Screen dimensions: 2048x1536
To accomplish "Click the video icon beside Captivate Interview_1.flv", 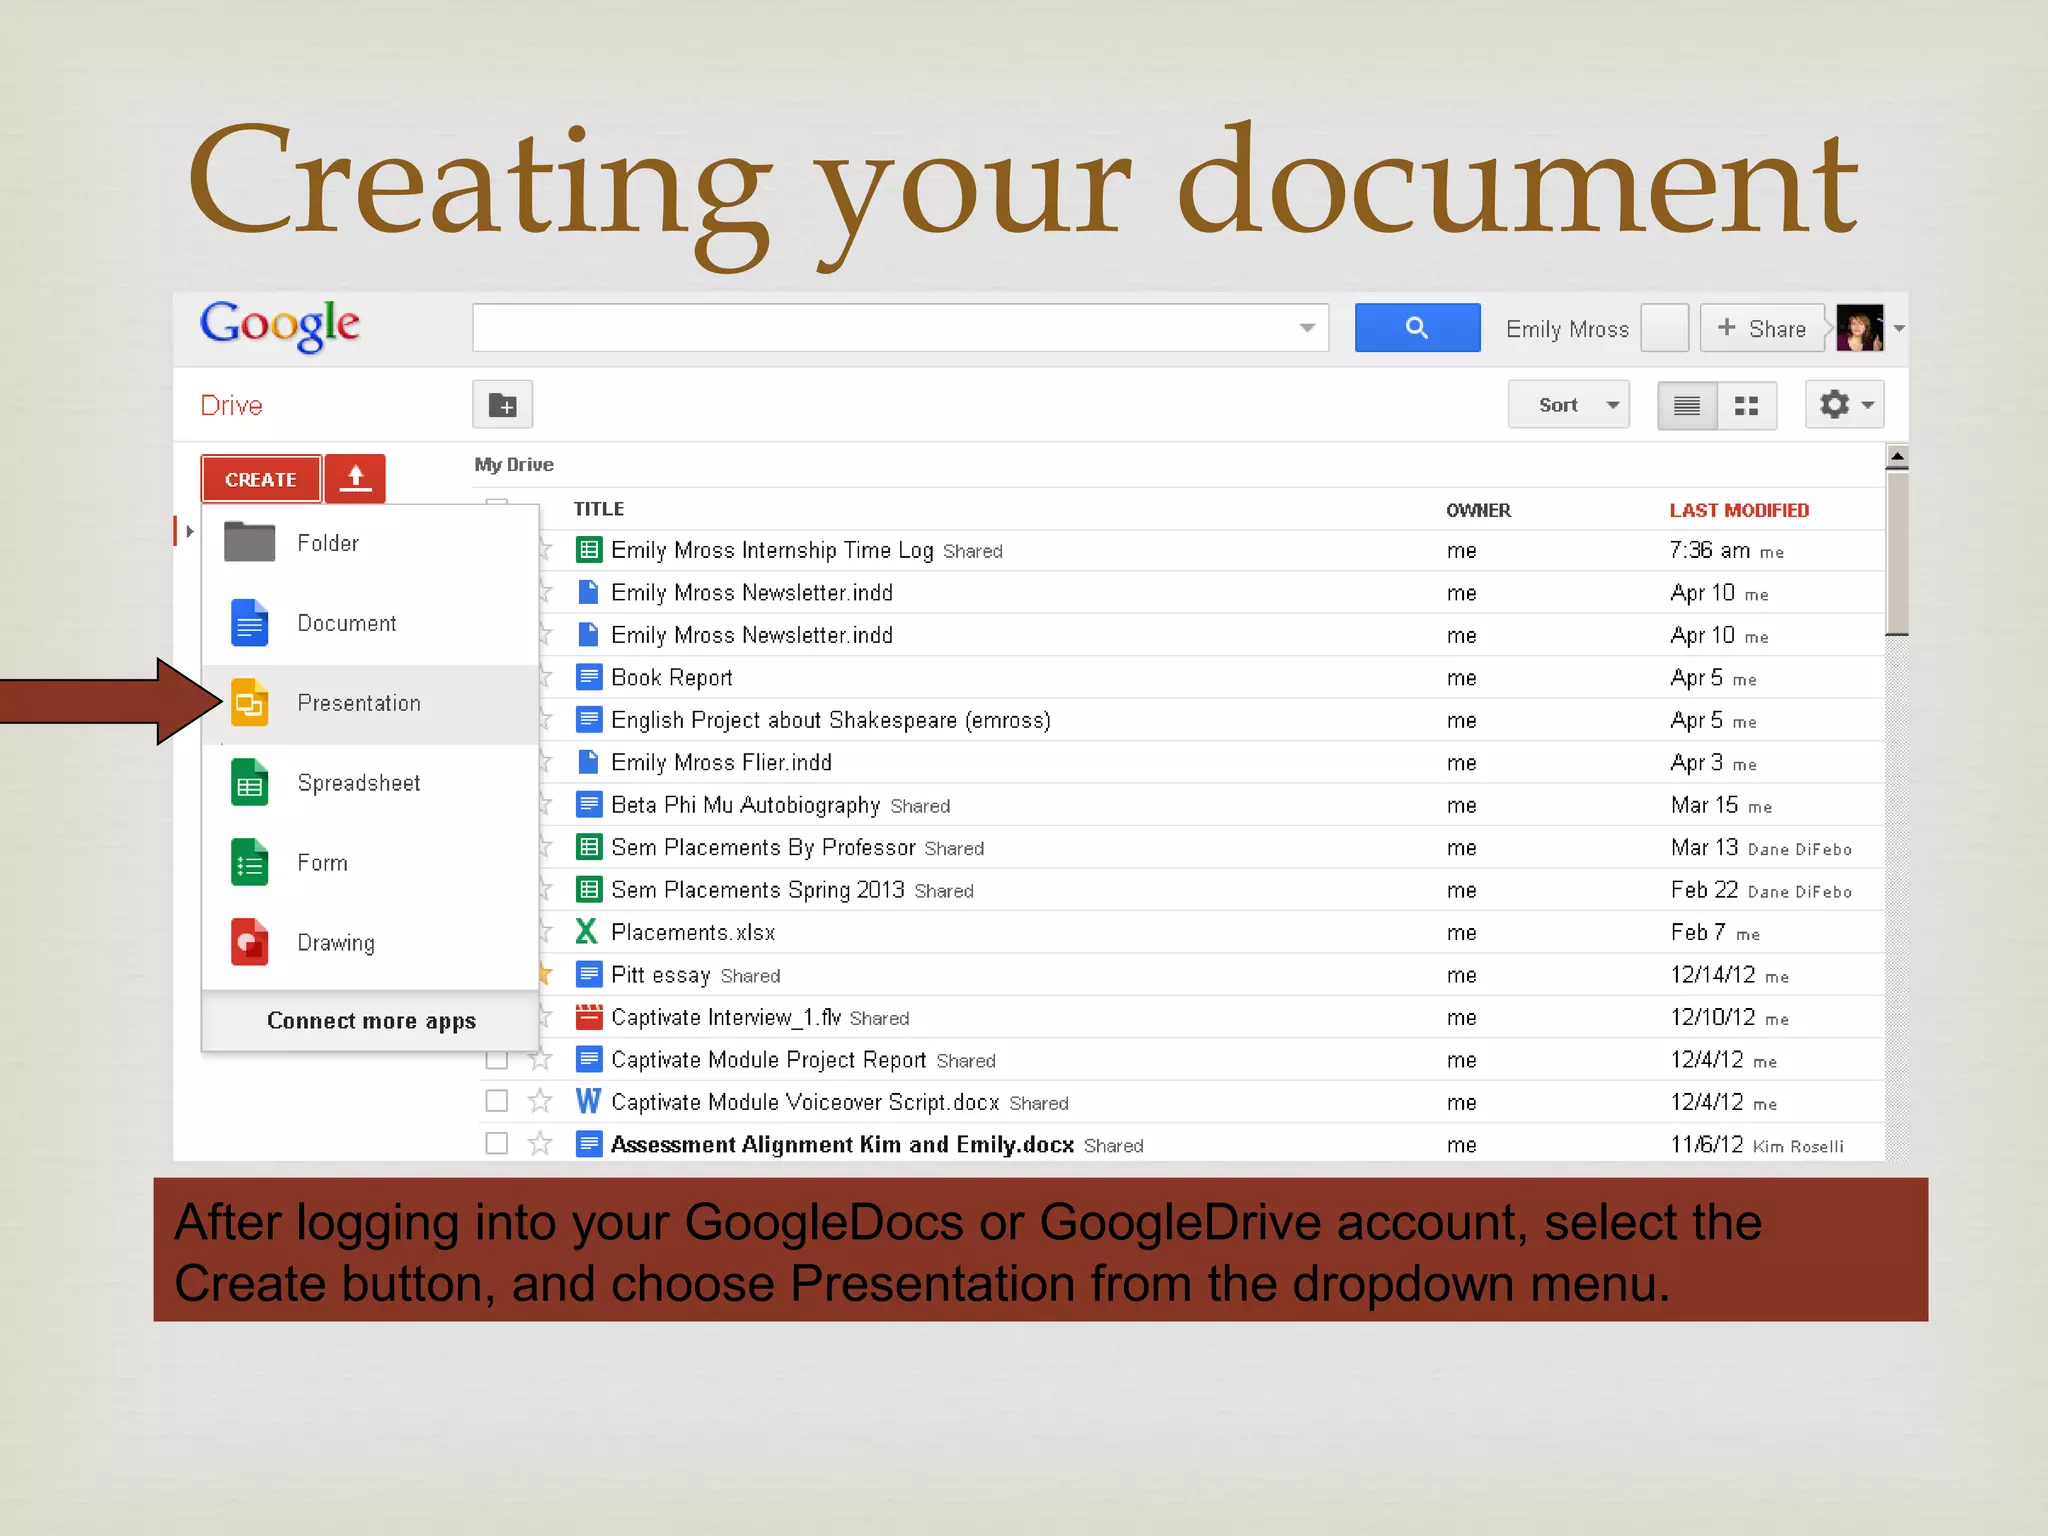I will tap(589, 1017).
